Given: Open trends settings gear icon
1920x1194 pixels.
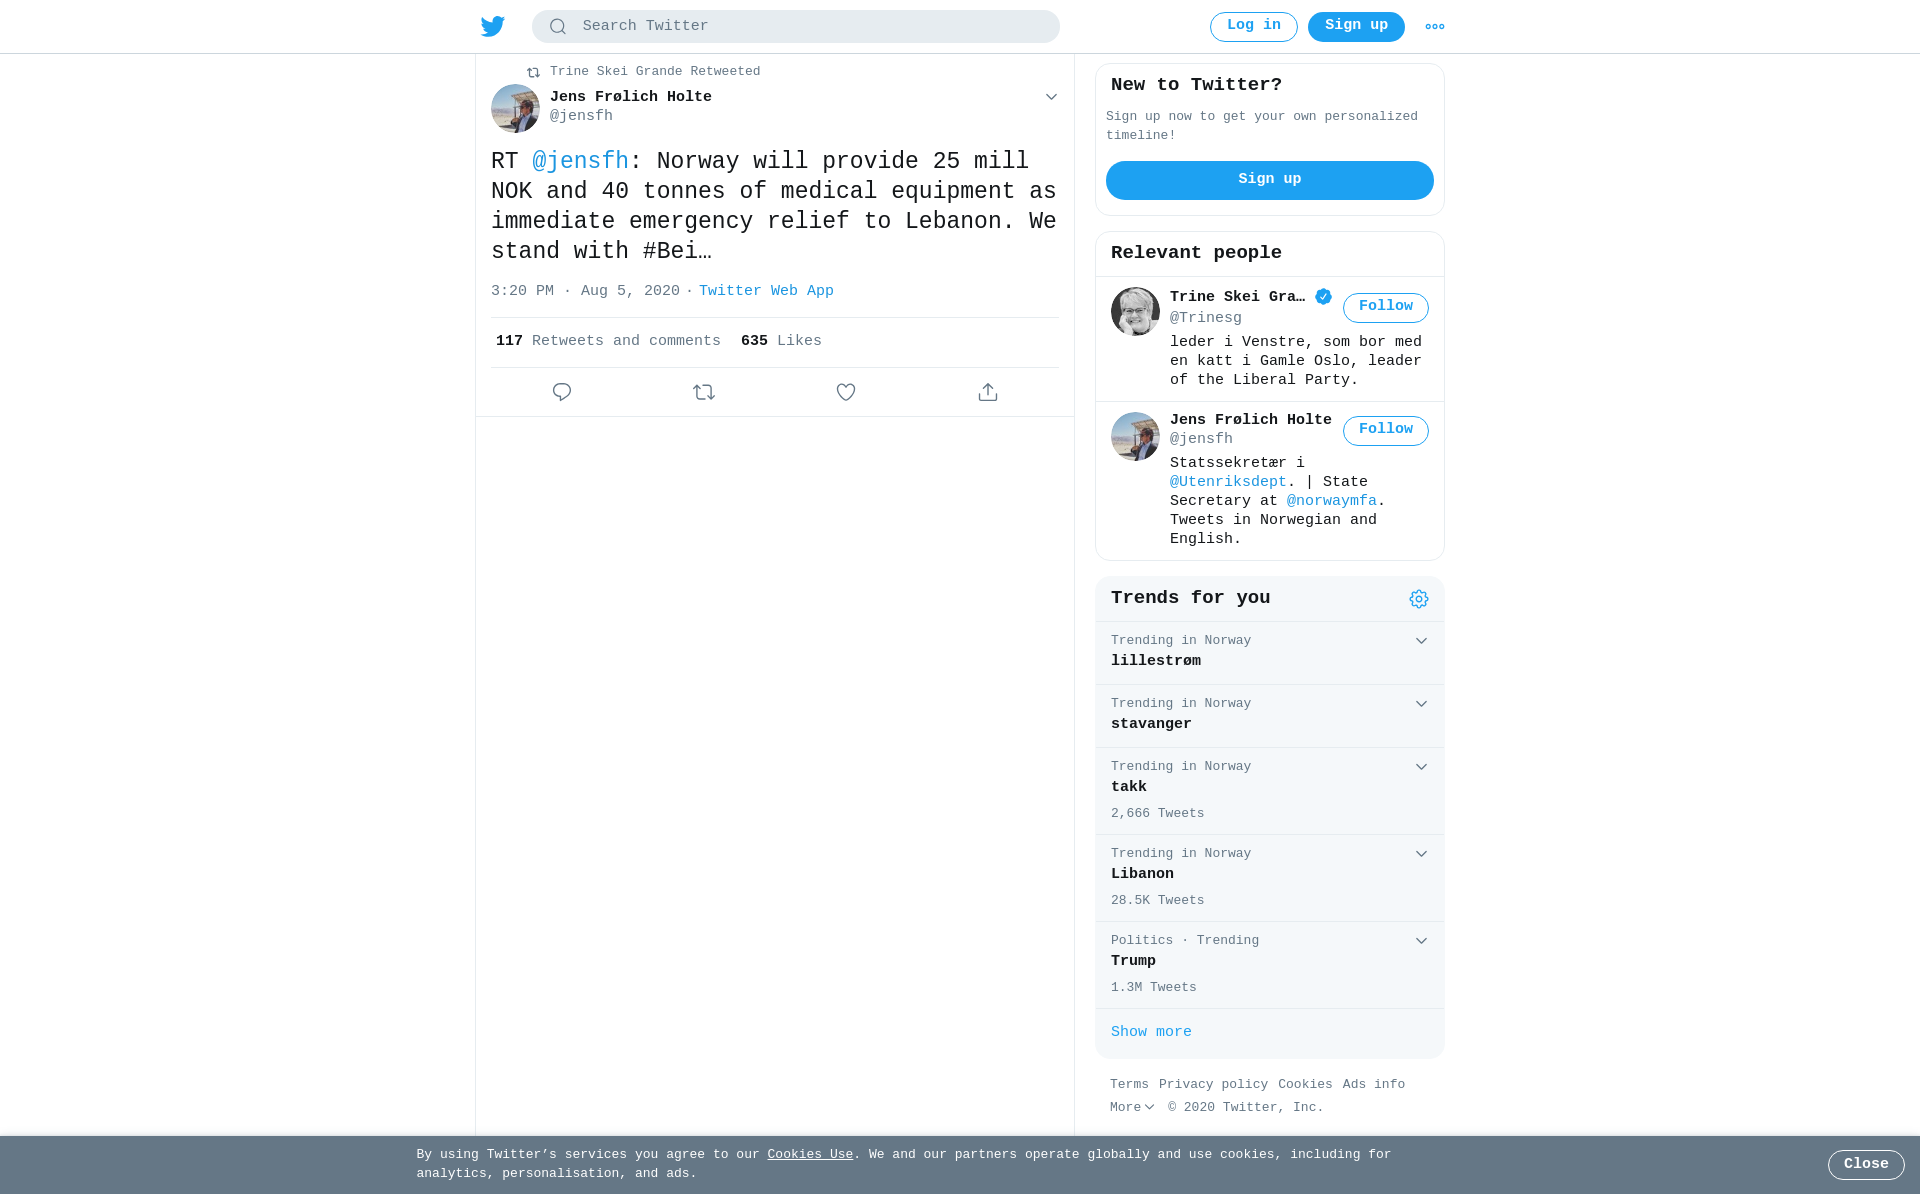Looking at the screenshot, I should 1419,599.
